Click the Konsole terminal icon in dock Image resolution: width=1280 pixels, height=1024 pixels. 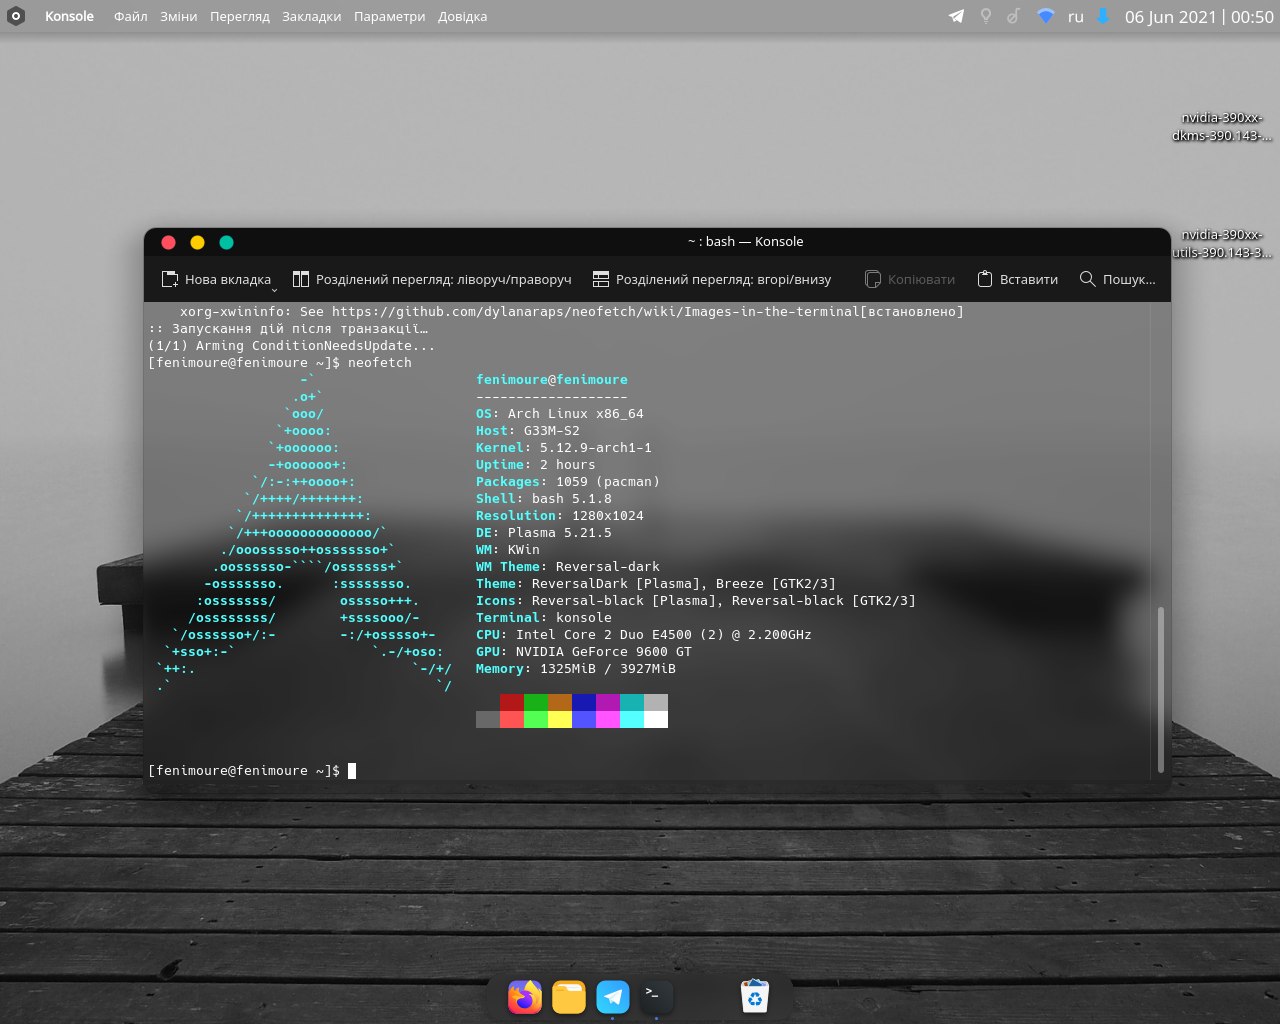tap(656, 996)
